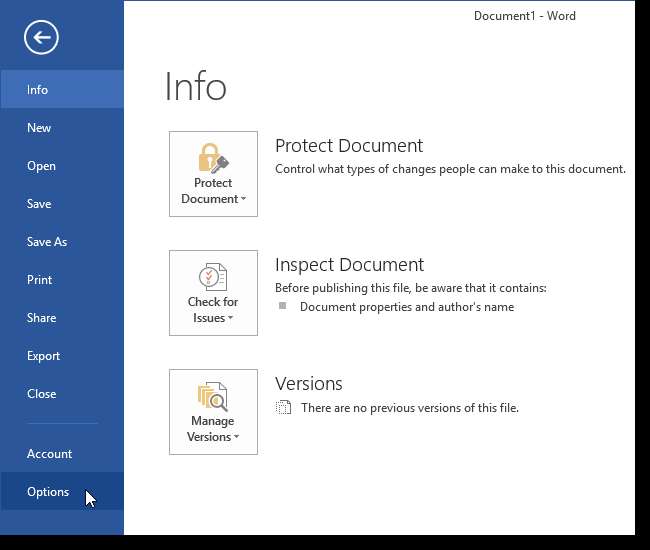Open Word Options from sidebar
Screen dimensions: 650x550
[x=48, y=492]
